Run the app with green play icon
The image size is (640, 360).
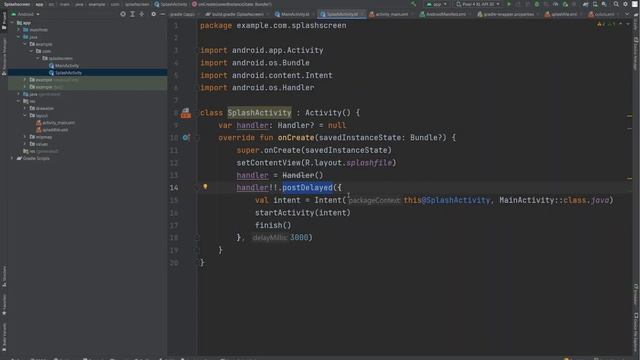[x=509, y=4]
